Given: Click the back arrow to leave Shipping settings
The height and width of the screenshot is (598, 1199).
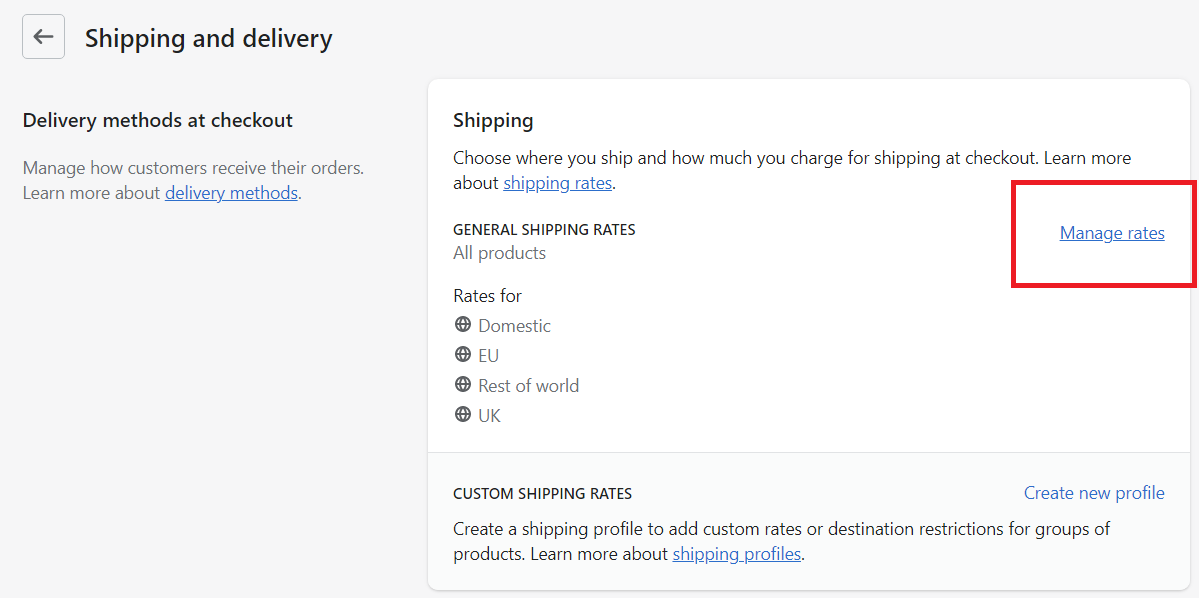Looking at the screenshot, I should pyautogui.click(x=43, y=36).
